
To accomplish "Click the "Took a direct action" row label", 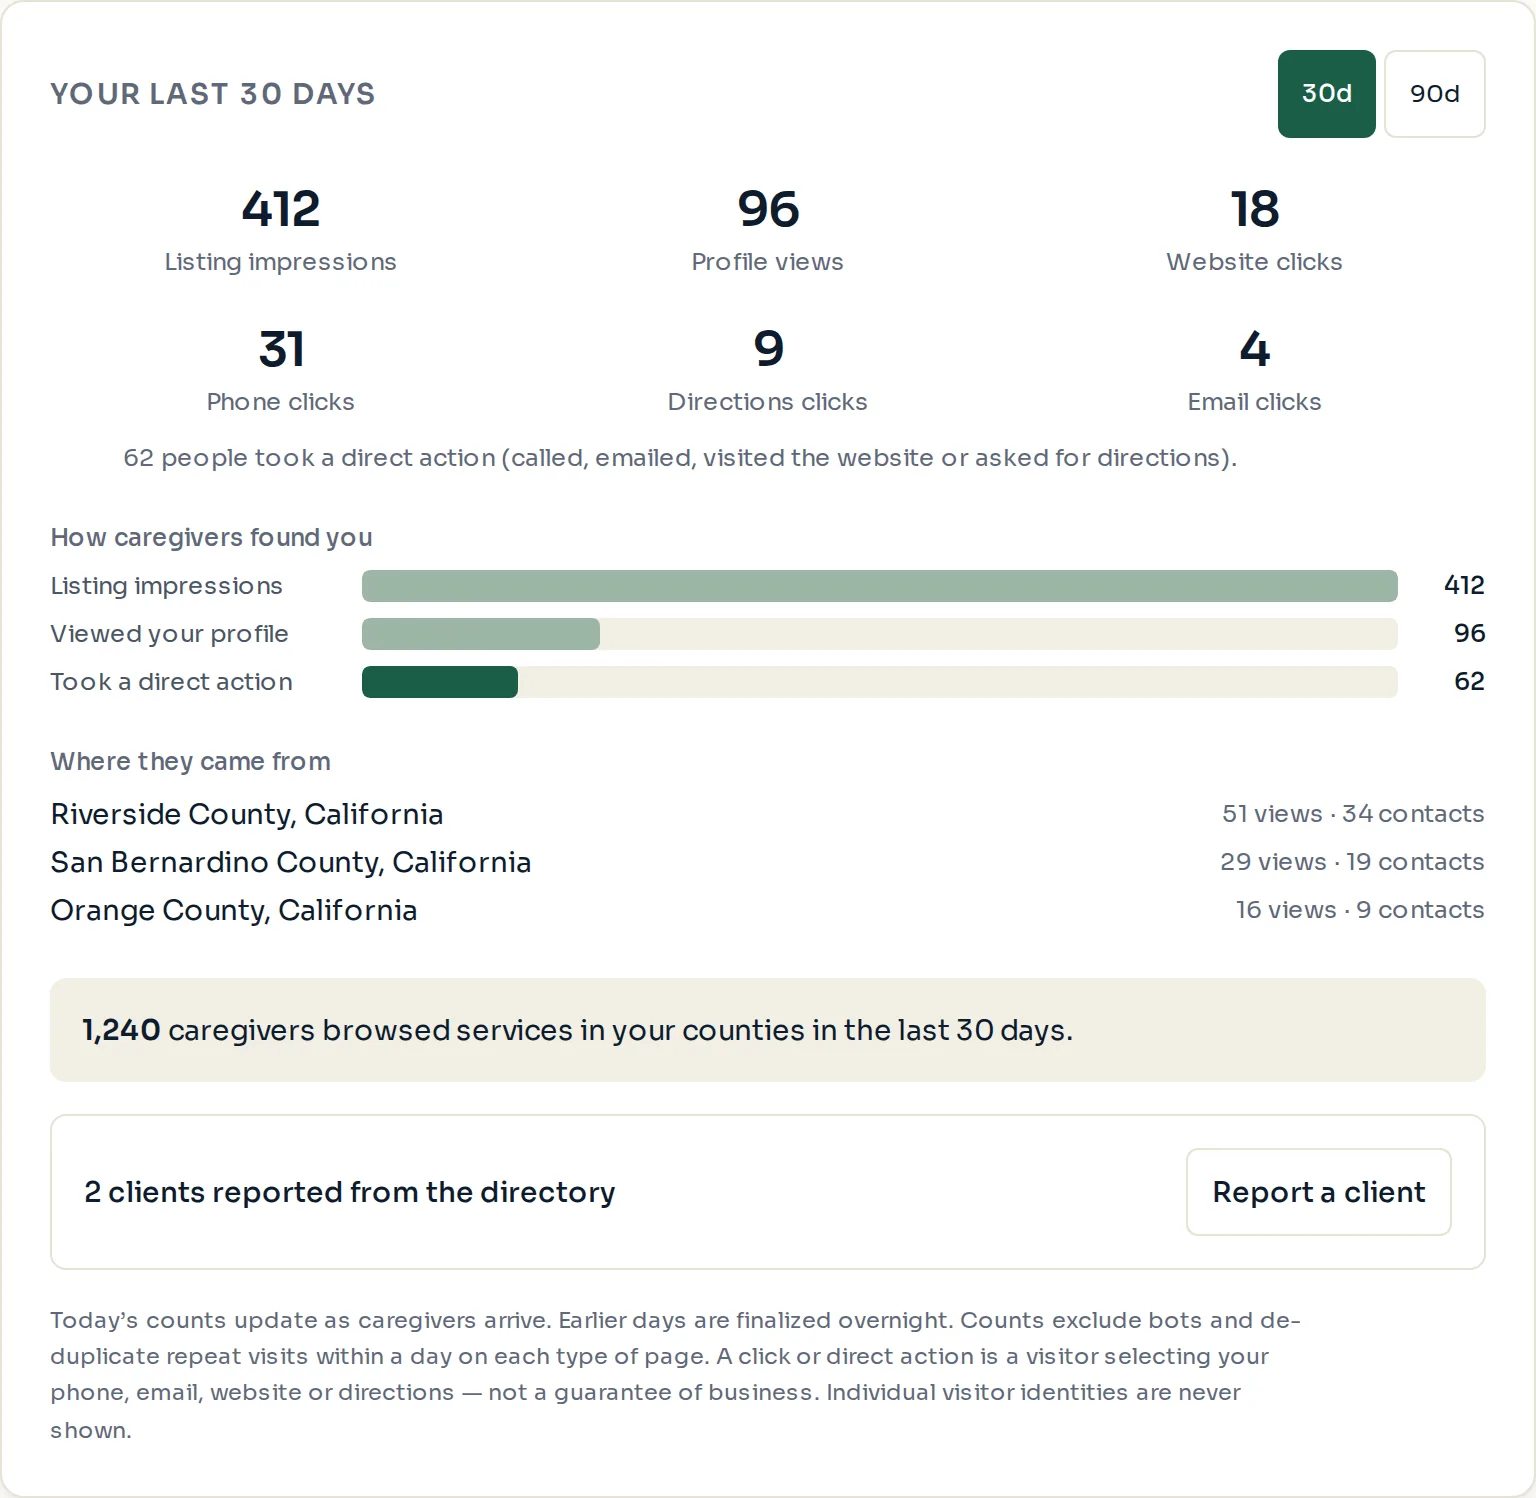I will click(x=171, y=682).
